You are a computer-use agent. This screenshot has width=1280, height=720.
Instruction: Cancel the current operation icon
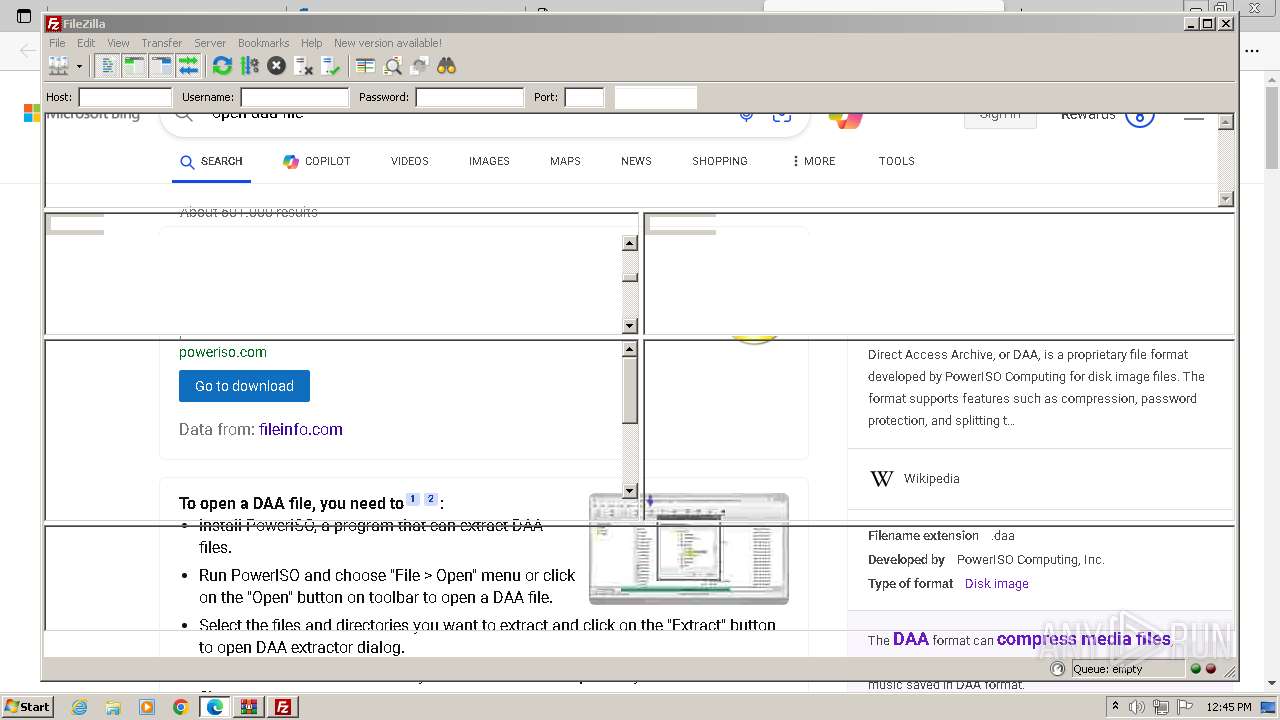click(276, 66)
